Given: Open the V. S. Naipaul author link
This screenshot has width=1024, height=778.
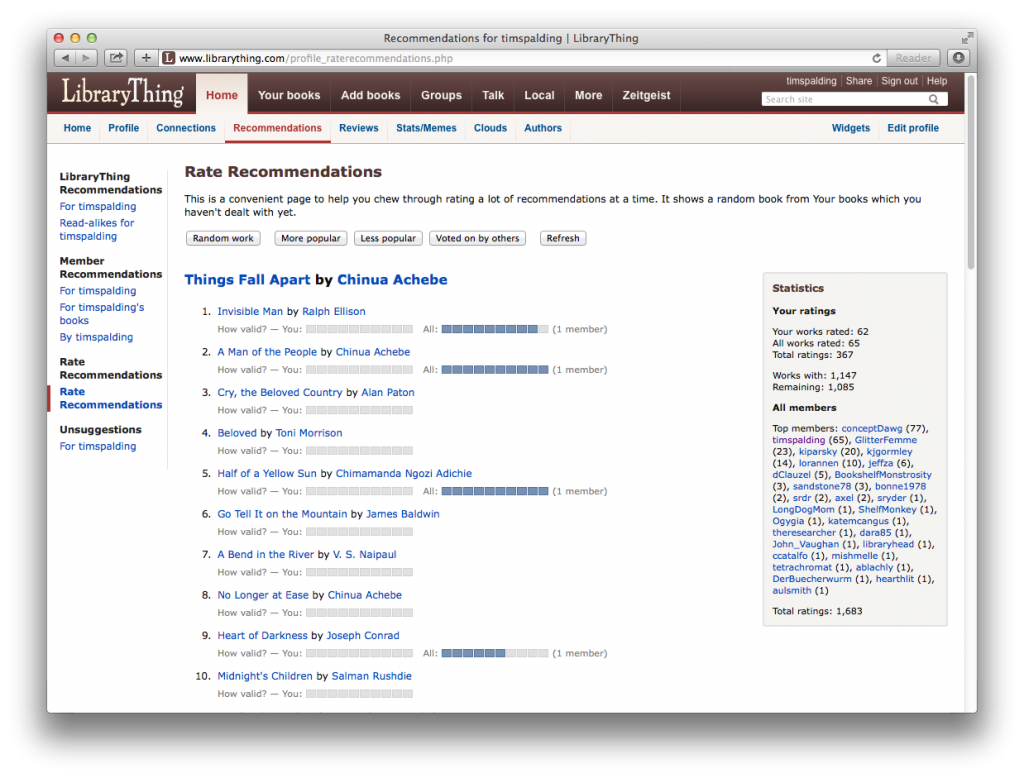Looking at the screenshot, I should click(x=364, y=555).
